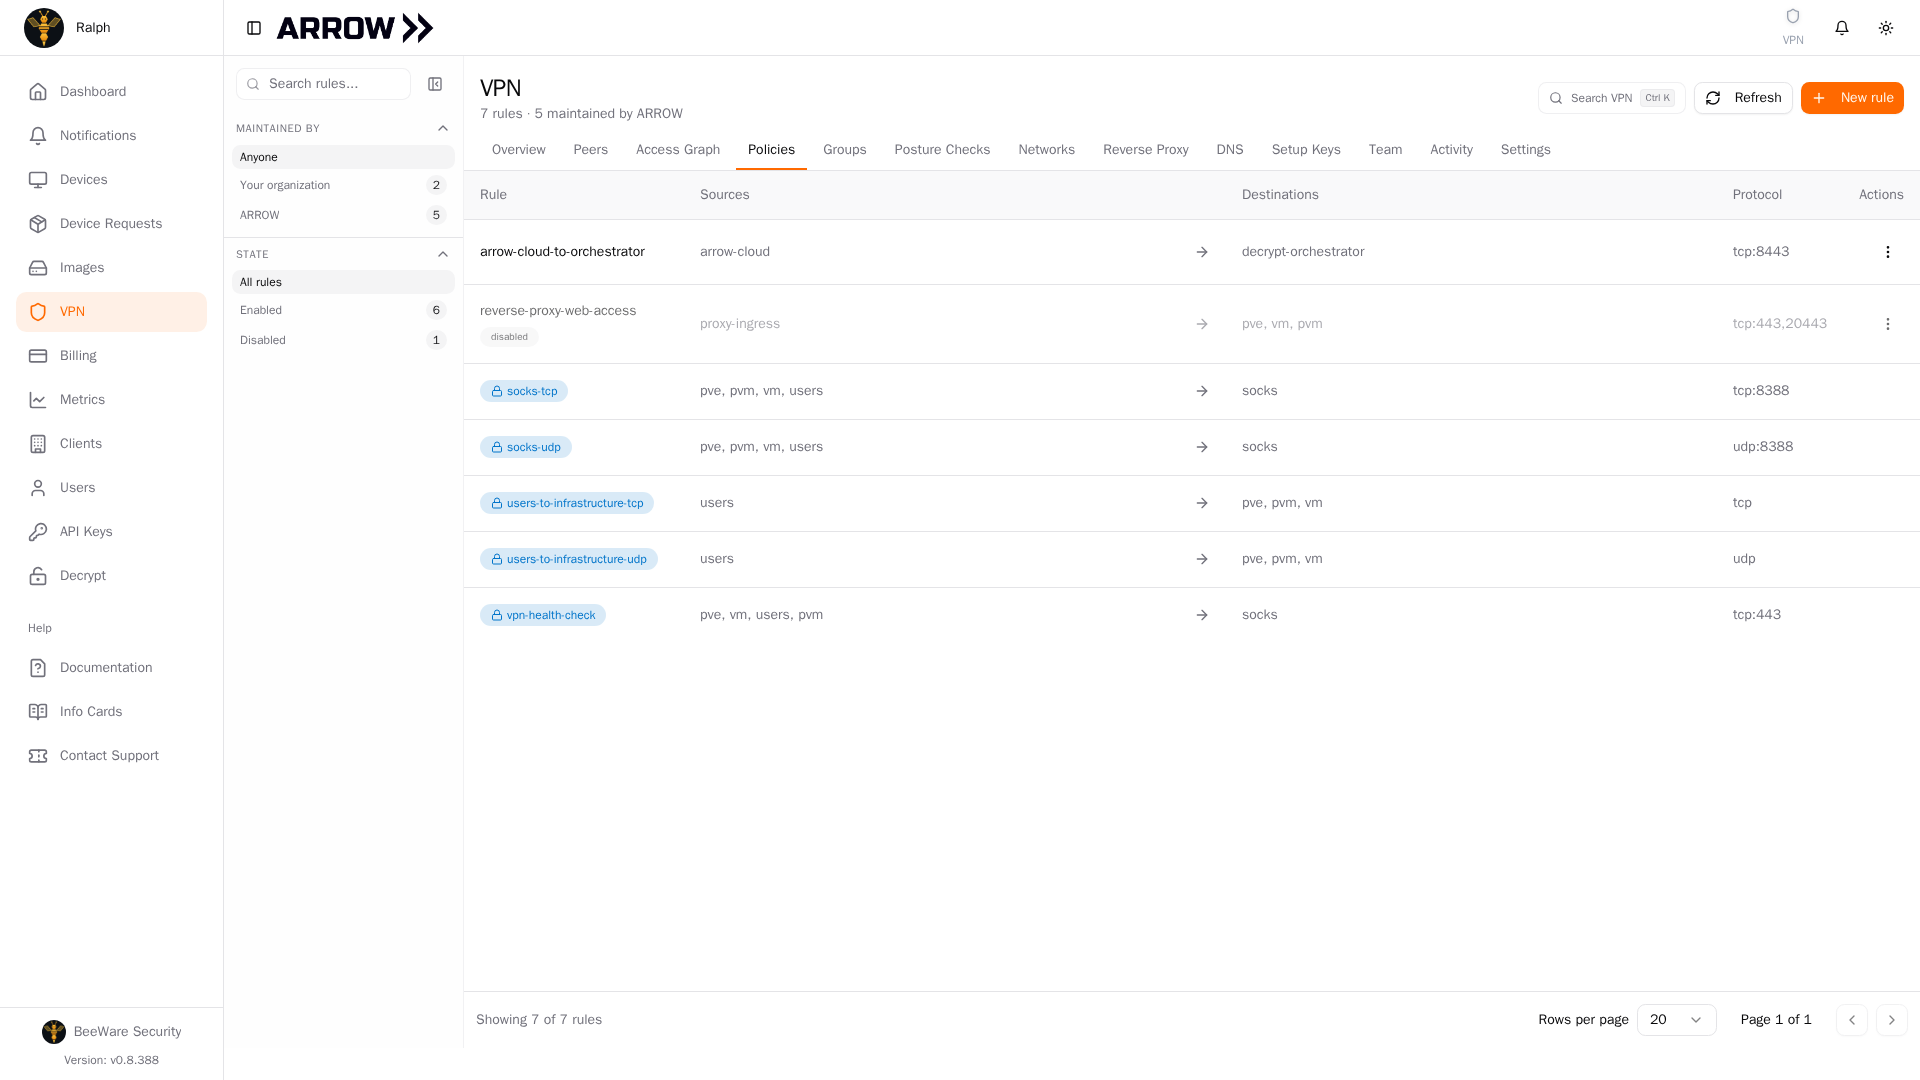Filter rules maintained by Anyone
Image resolution: width=1920 pixels, height=1080 pixels.
(x=343, y=157)
